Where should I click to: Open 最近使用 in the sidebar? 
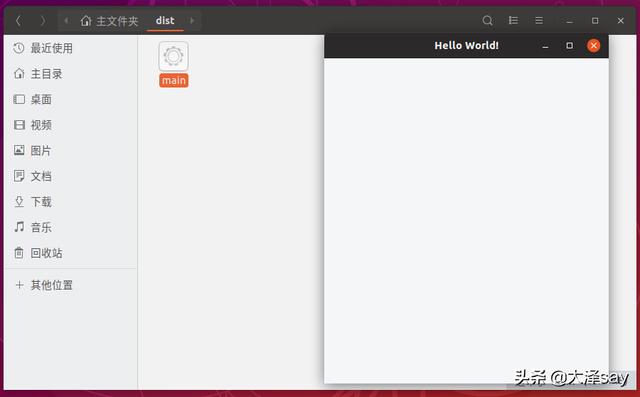(71, 48)
